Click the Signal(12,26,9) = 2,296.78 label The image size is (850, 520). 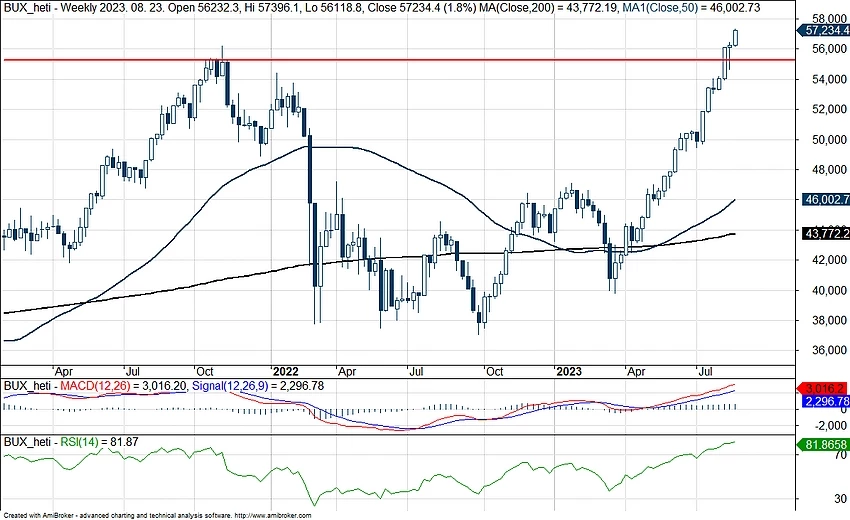coord(258,386)
